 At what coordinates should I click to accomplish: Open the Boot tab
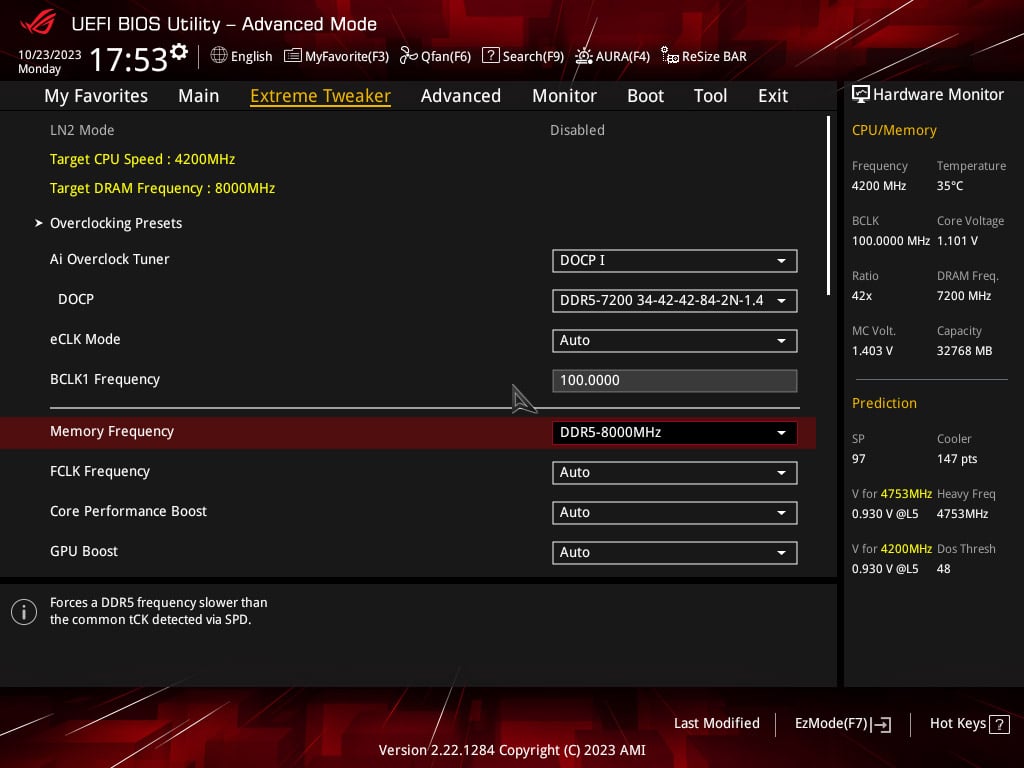coord(645,96)
